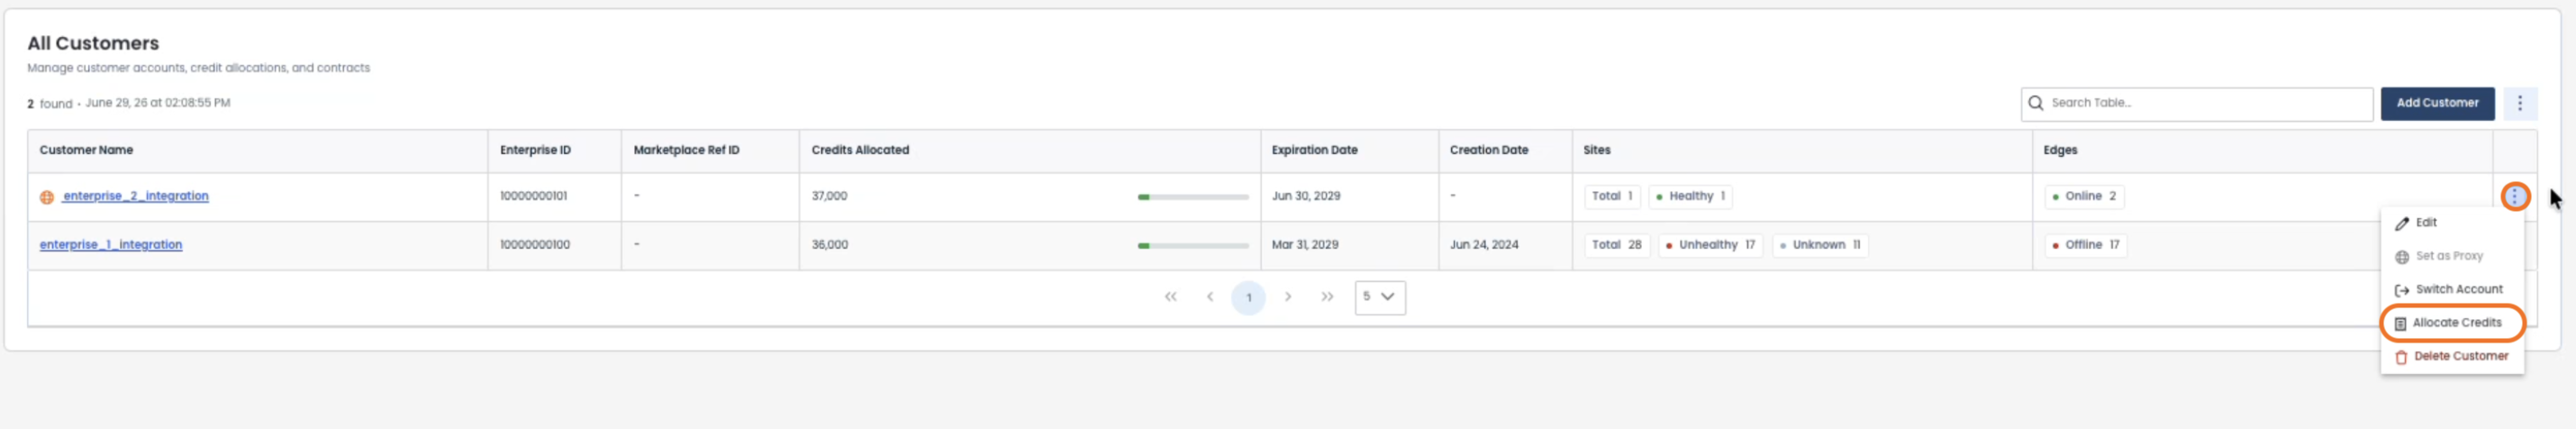Click the Healthy 1 sites badge
The width and height of the screenshot is (2576, 429).
(x=1690, y=196)
